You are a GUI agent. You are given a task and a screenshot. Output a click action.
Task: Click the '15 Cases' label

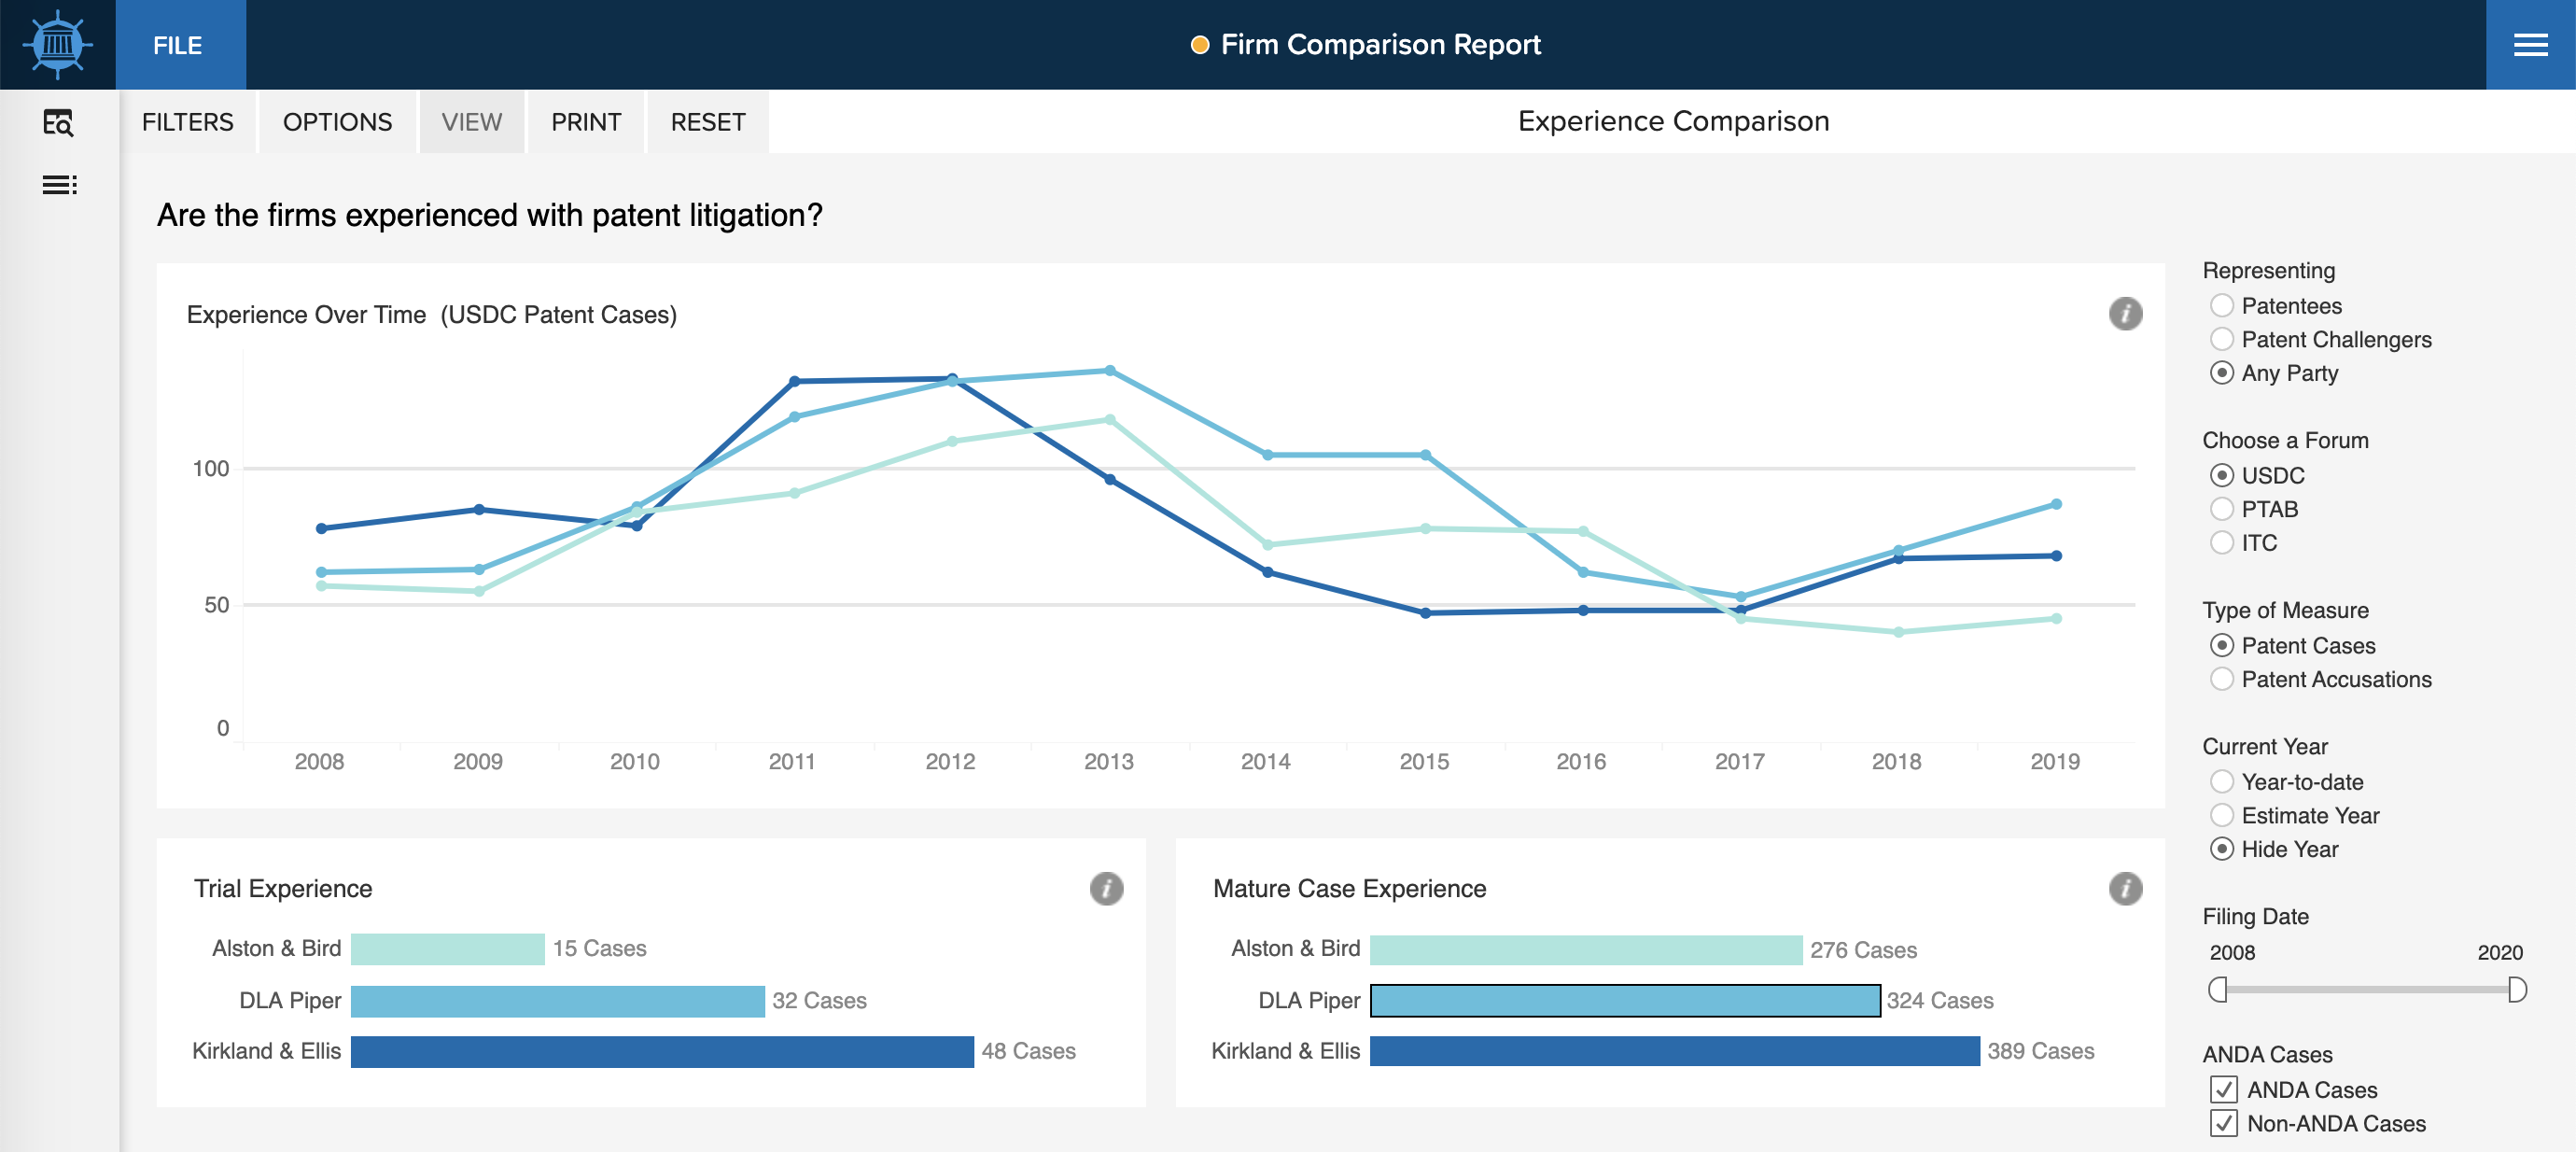pos(599,948)
